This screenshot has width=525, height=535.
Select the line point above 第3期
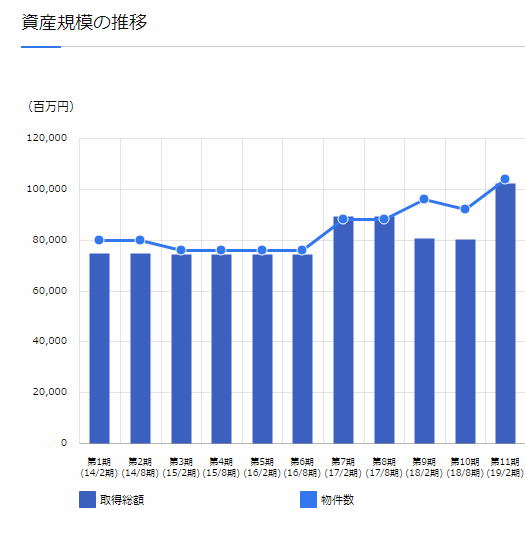pos(181,250)
